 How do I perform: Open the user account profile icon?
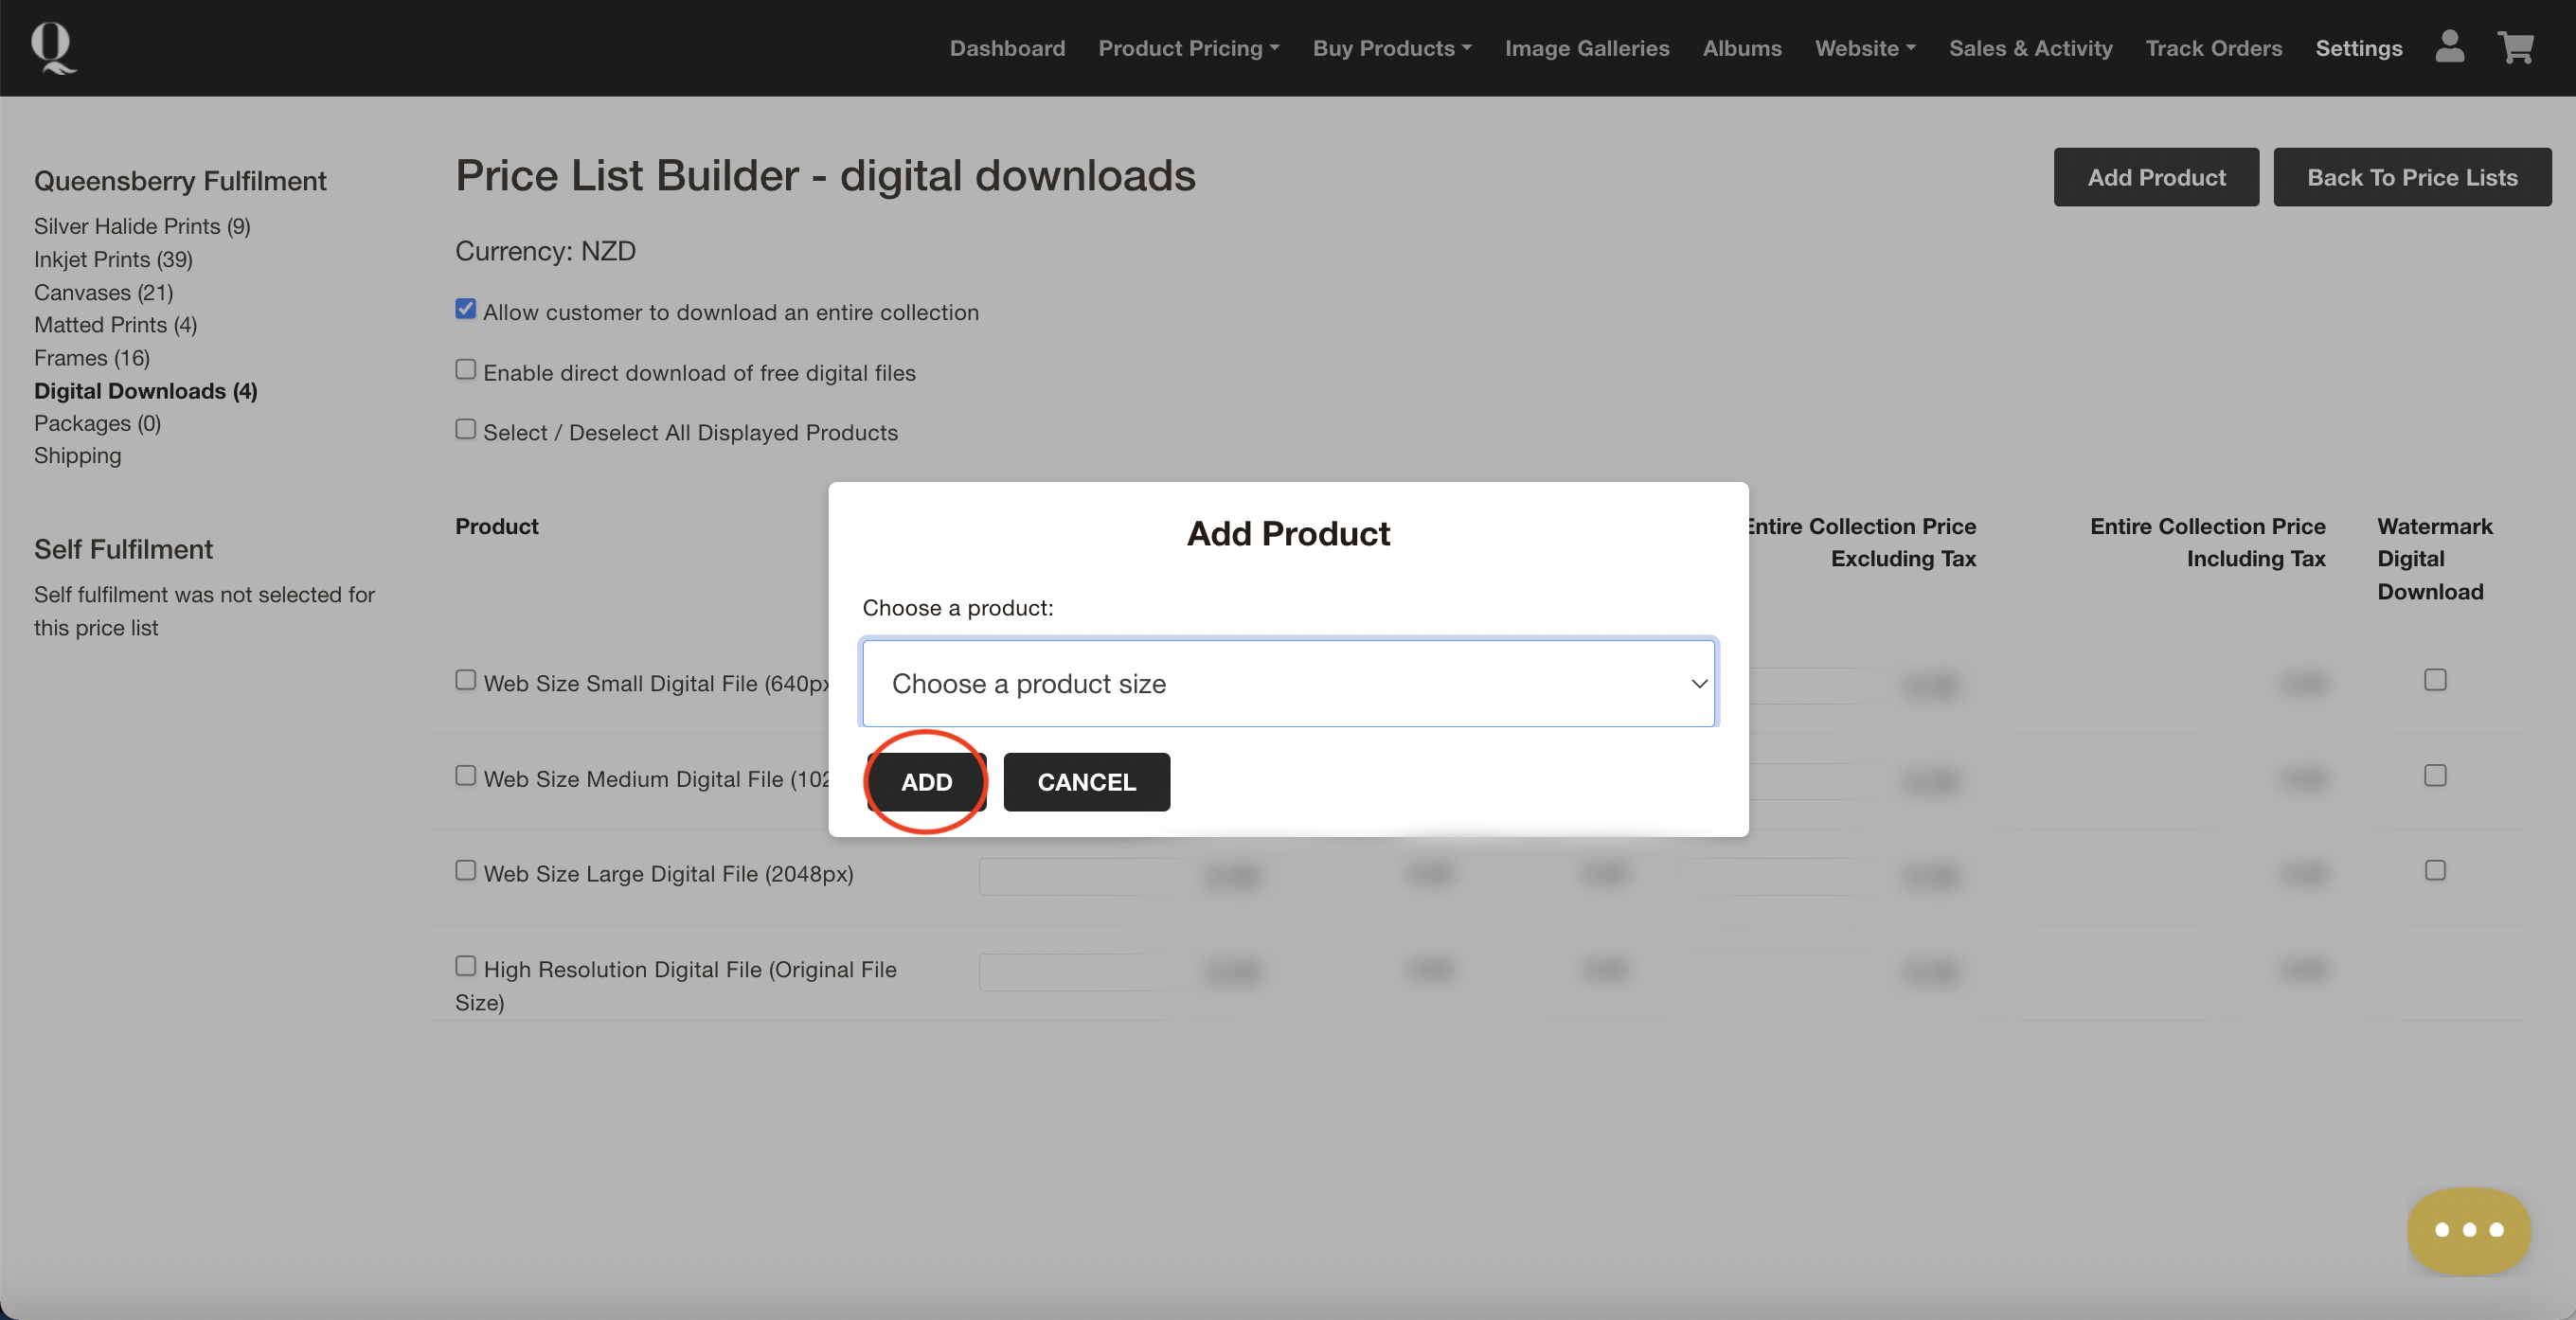(2449, 47)
